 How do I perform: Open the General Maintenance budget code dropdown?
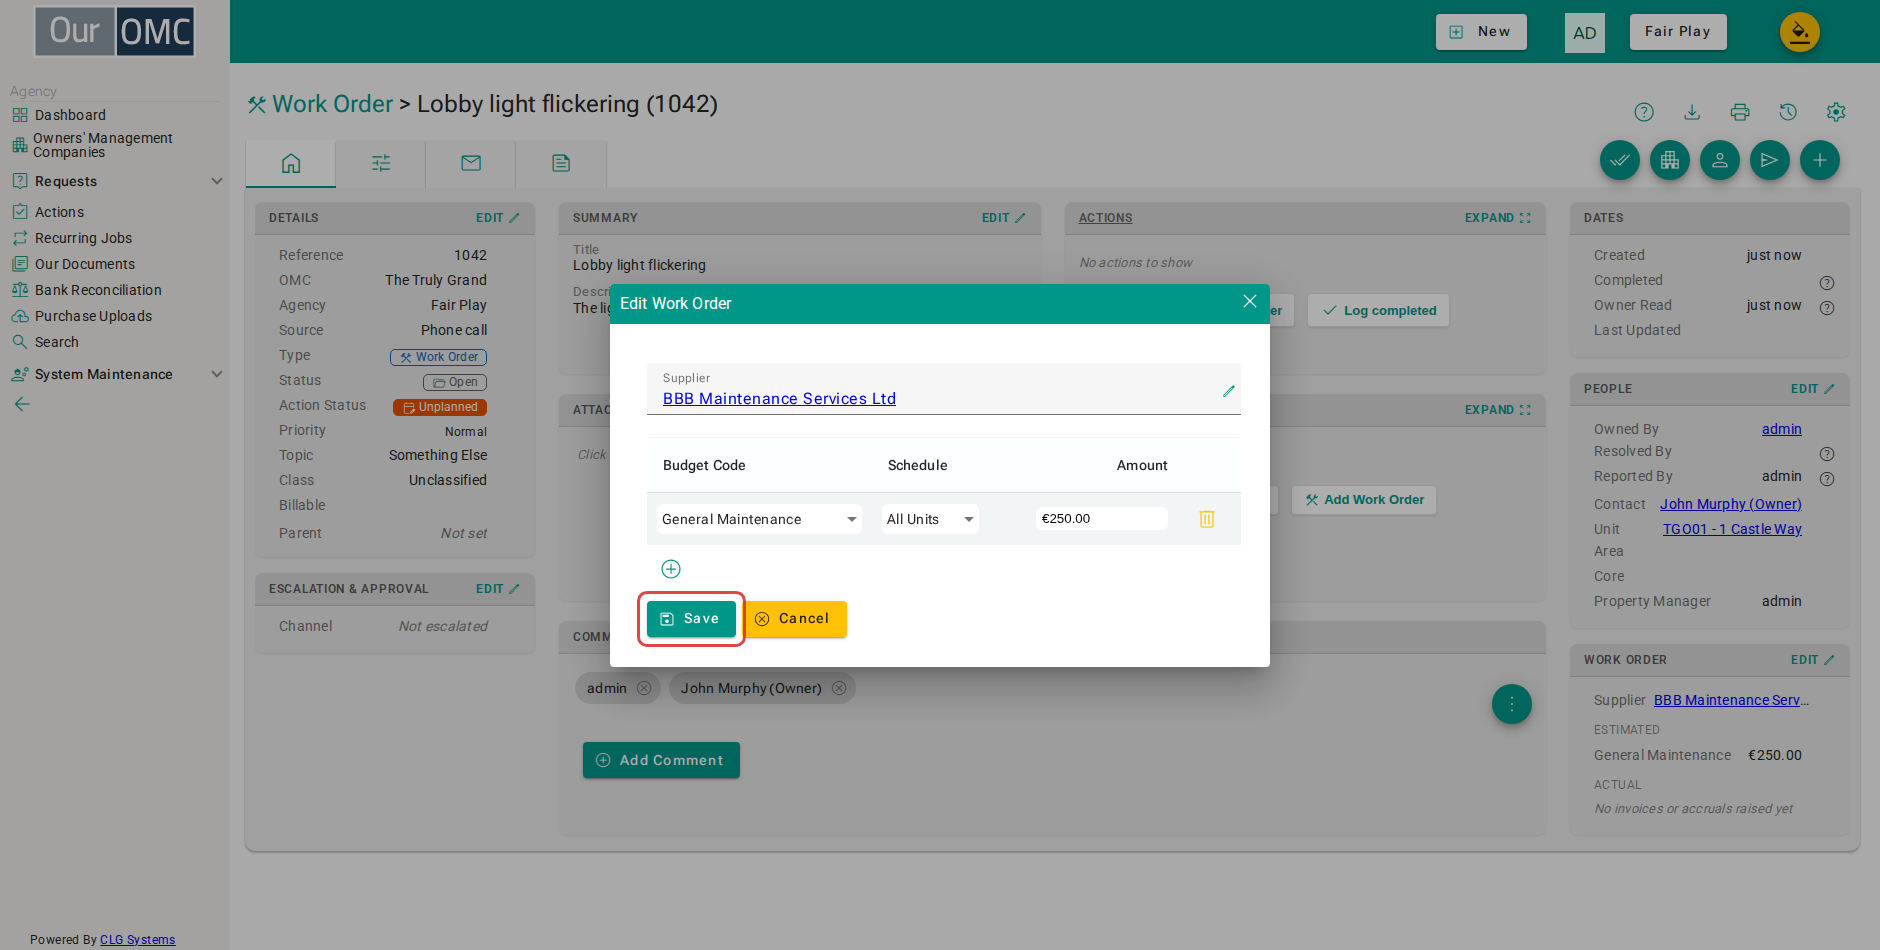(759, 519)
